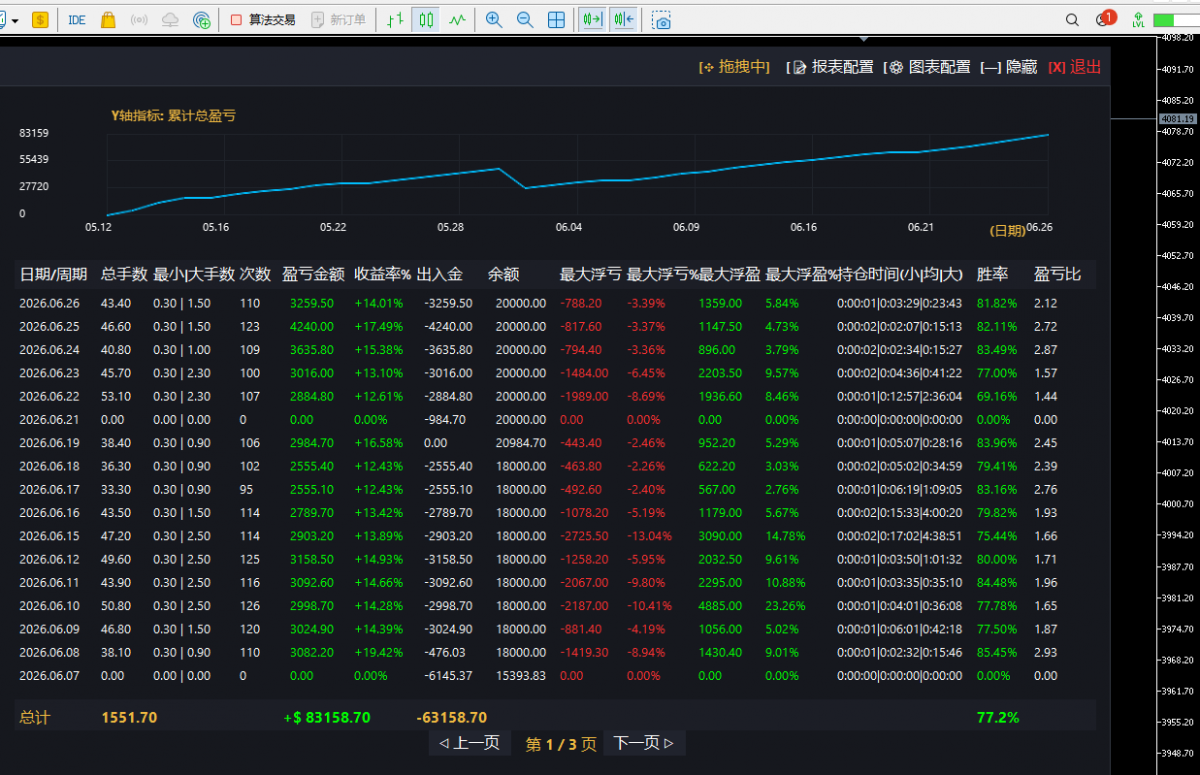Viewport: 1200px width, 775px height.
Task: Click the 77.2% total win rate
Action: point(998,718)
